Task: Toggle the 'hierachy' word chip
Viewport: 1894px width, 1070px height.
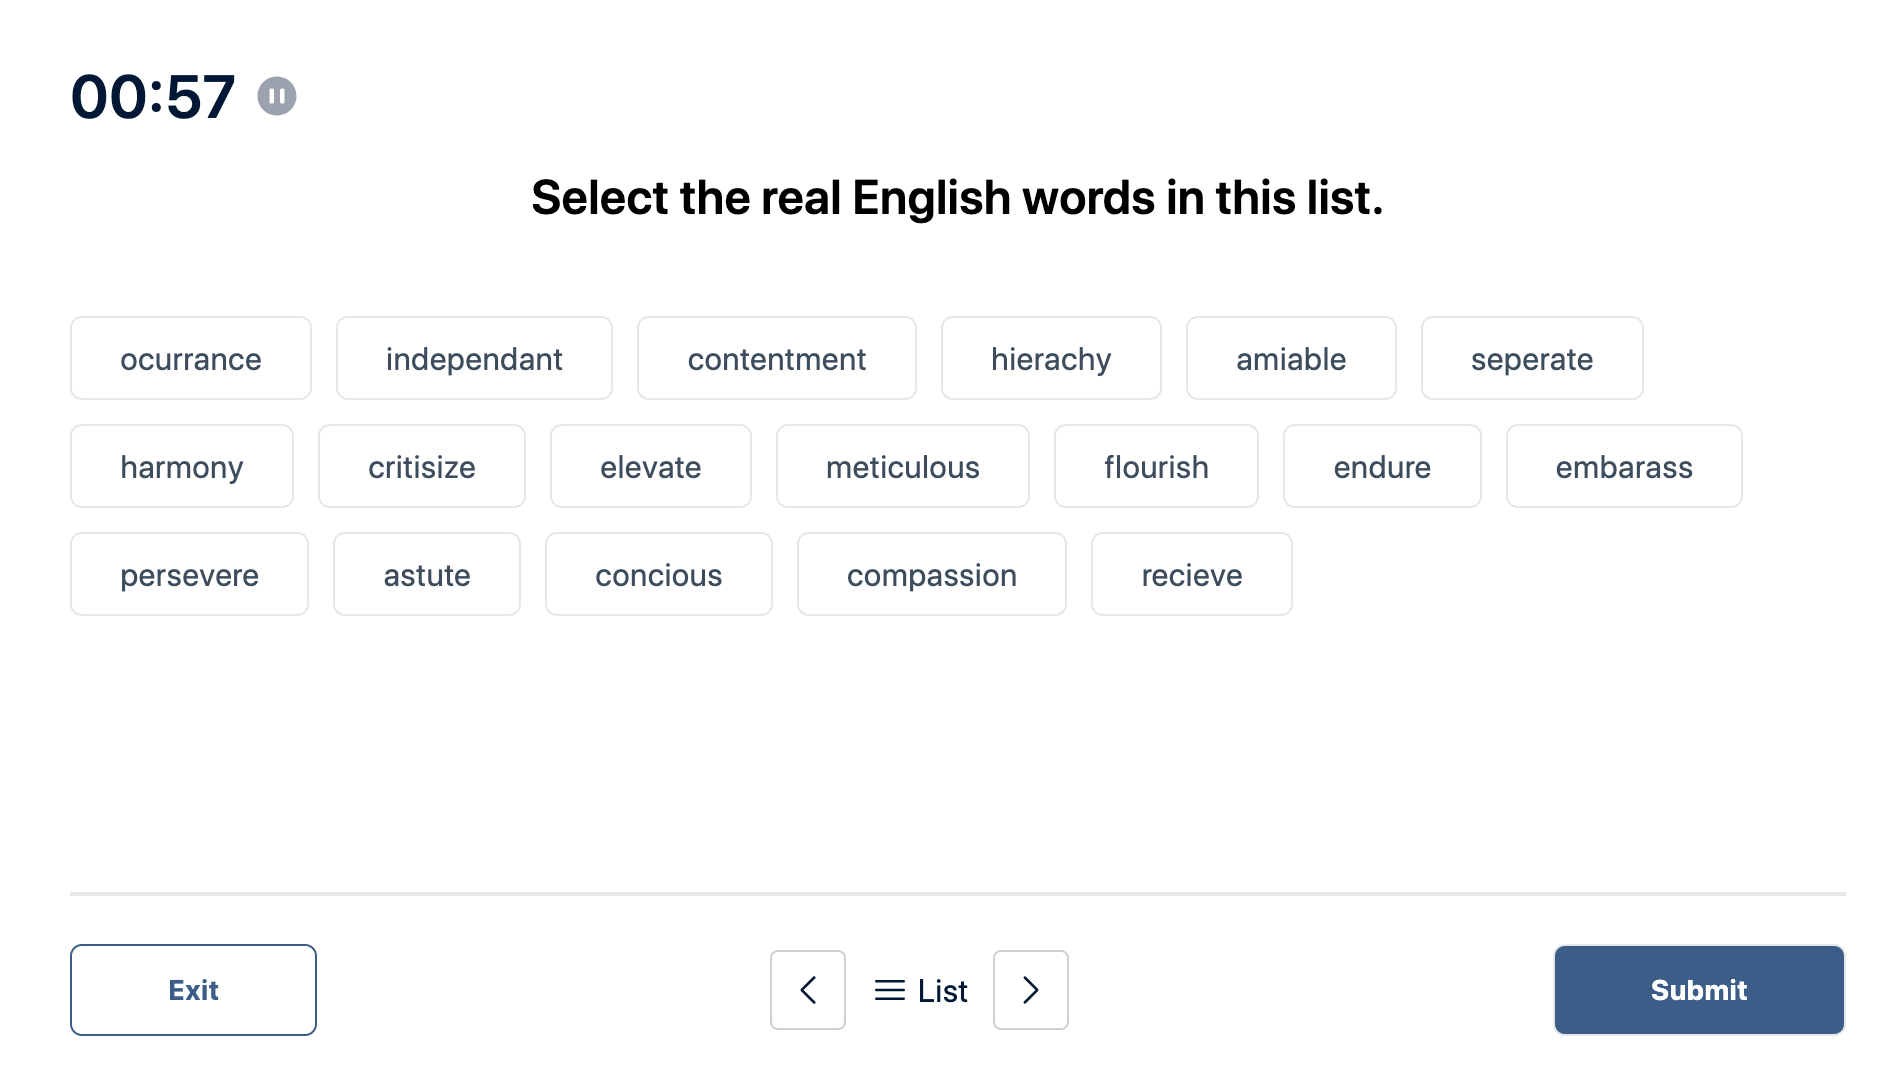Action: (x=1051, y=358)
